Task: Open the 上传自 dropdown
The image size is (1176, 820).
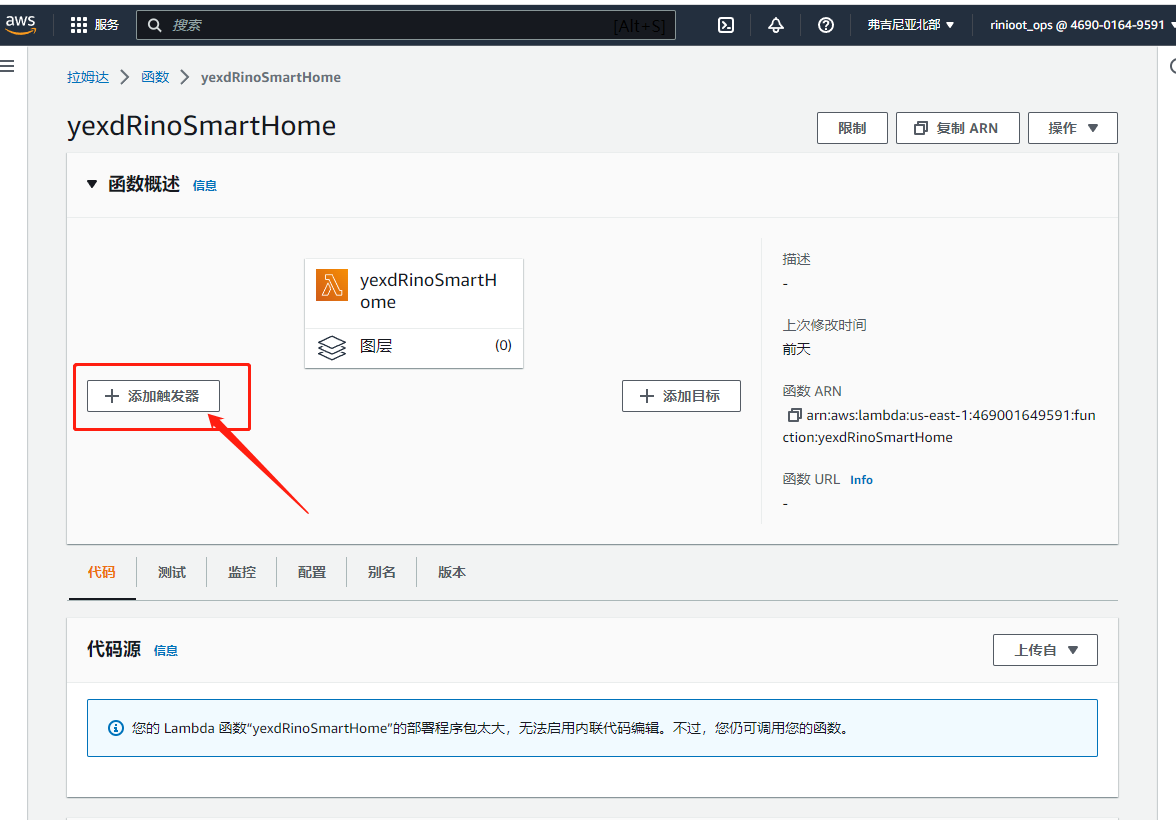Action: tap(1045, 650)
